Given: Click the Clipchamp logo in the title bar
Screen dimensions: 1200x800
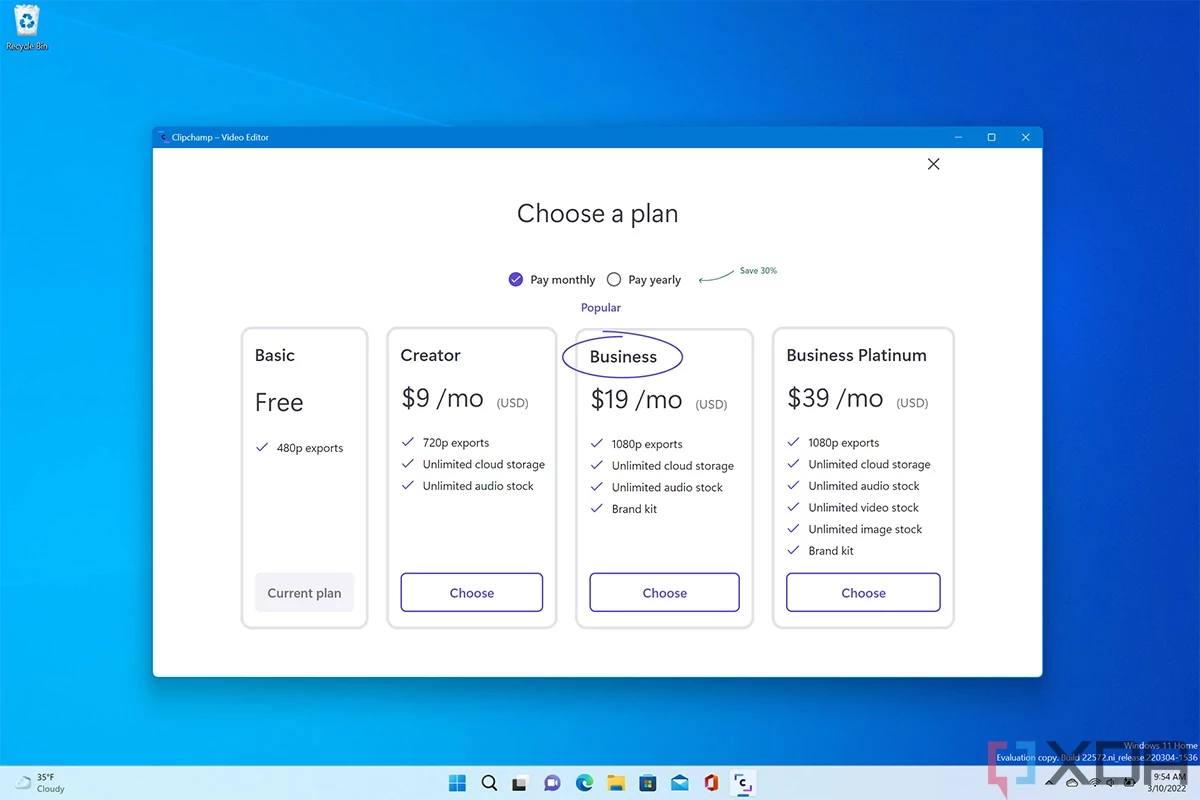Looking at the screenshot, I should pos(163,137).
